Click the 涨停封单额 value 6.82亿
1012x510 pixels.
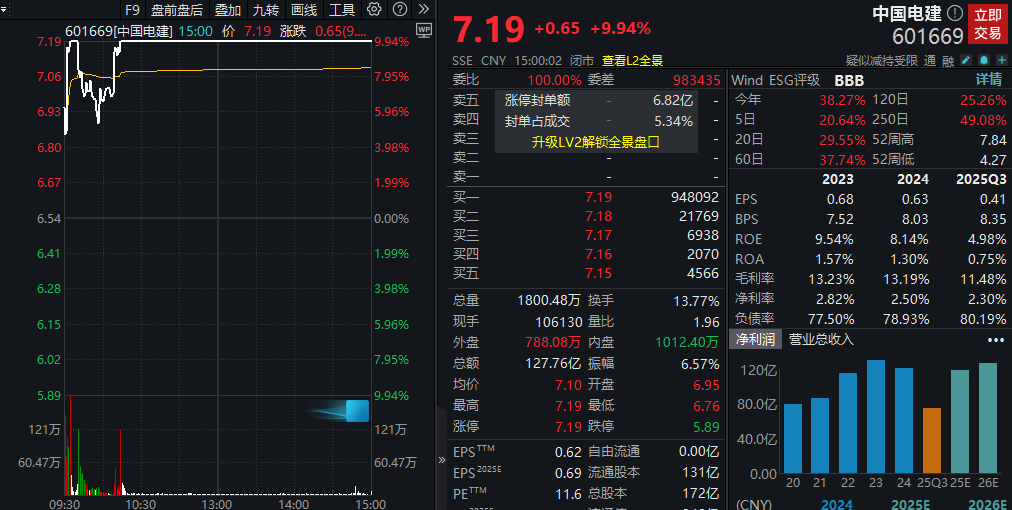pyautogui.click(x=673, y=100)
